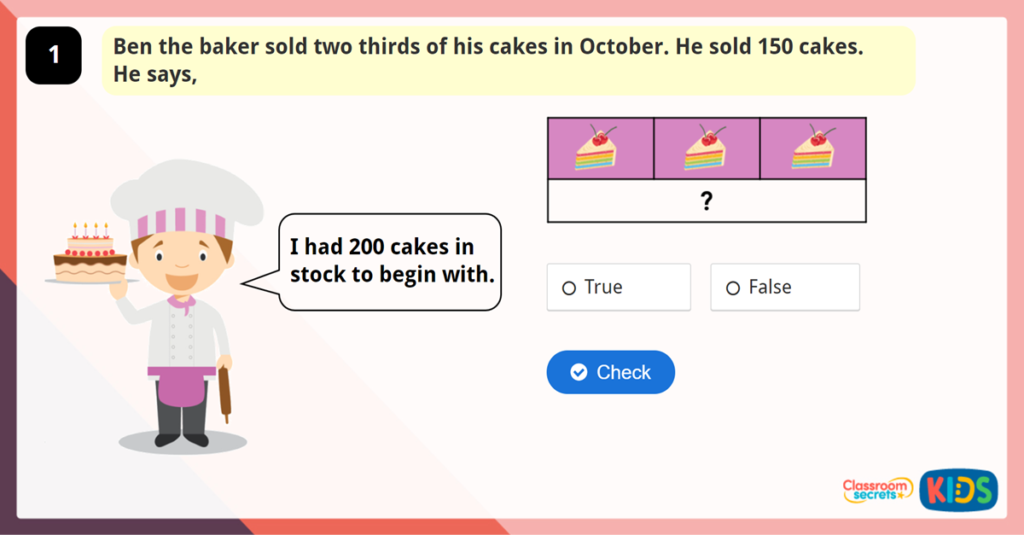Viewport: 1024px width, 535px height.
Task: Click the True radio circle
Action: coord(569,288)
